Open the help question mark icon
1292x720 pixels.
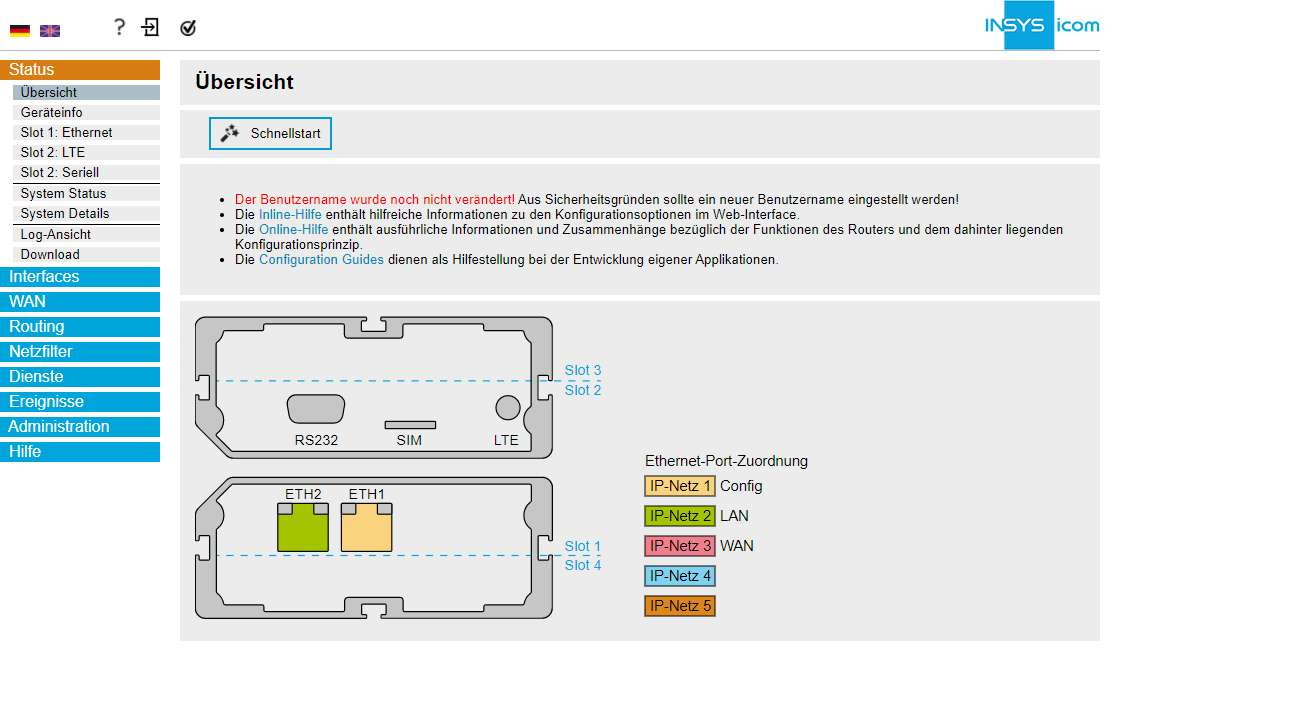(x=119, y=27)
